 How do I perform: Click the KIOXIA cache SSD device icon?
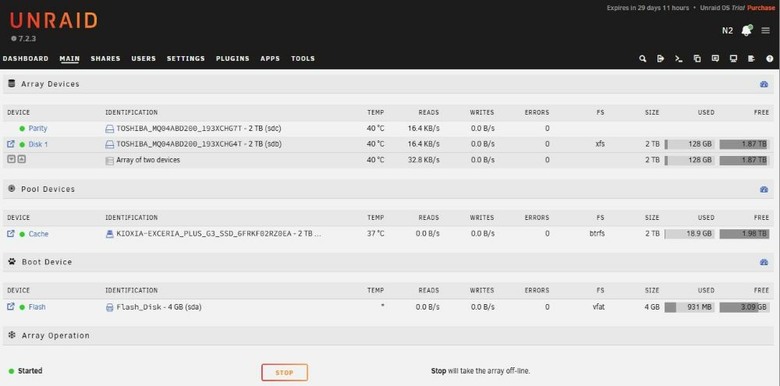click(109, 234)
